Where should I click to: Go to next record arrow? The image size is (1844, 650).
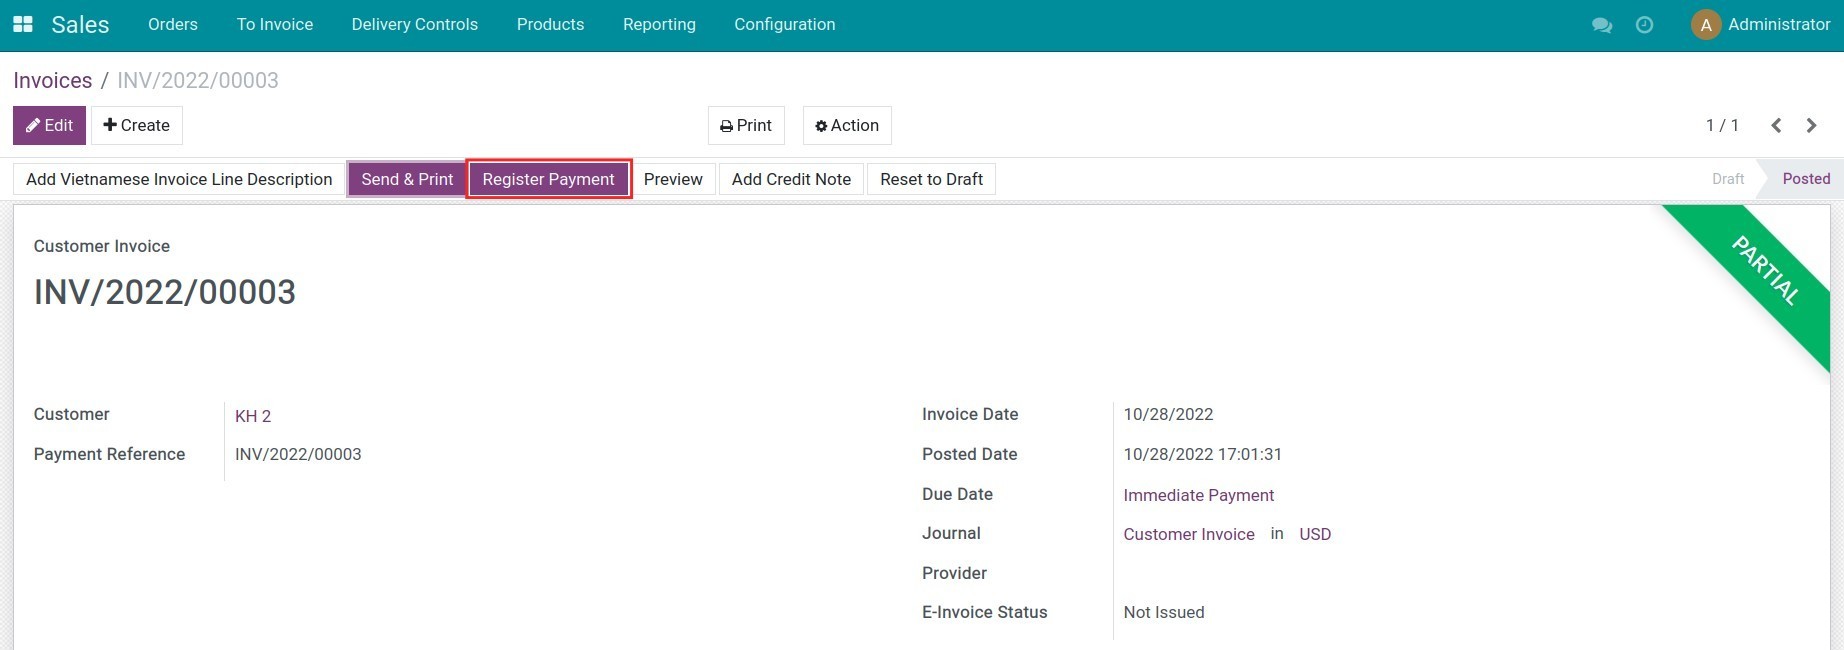[x=1811, y=125]
